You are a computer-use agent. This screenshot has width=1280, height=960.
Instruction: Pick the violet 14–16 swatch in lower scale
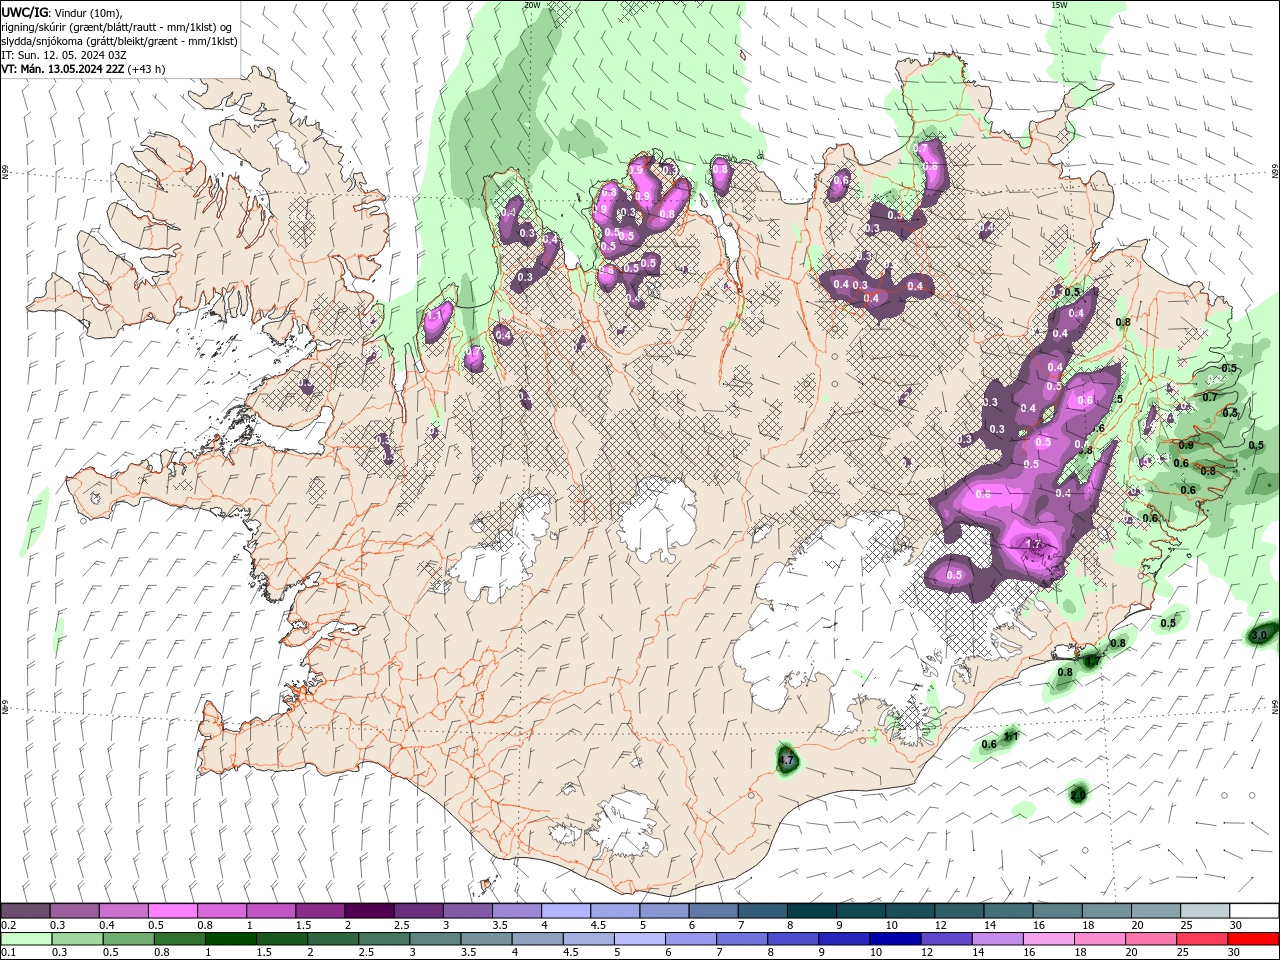pos(996,939)
